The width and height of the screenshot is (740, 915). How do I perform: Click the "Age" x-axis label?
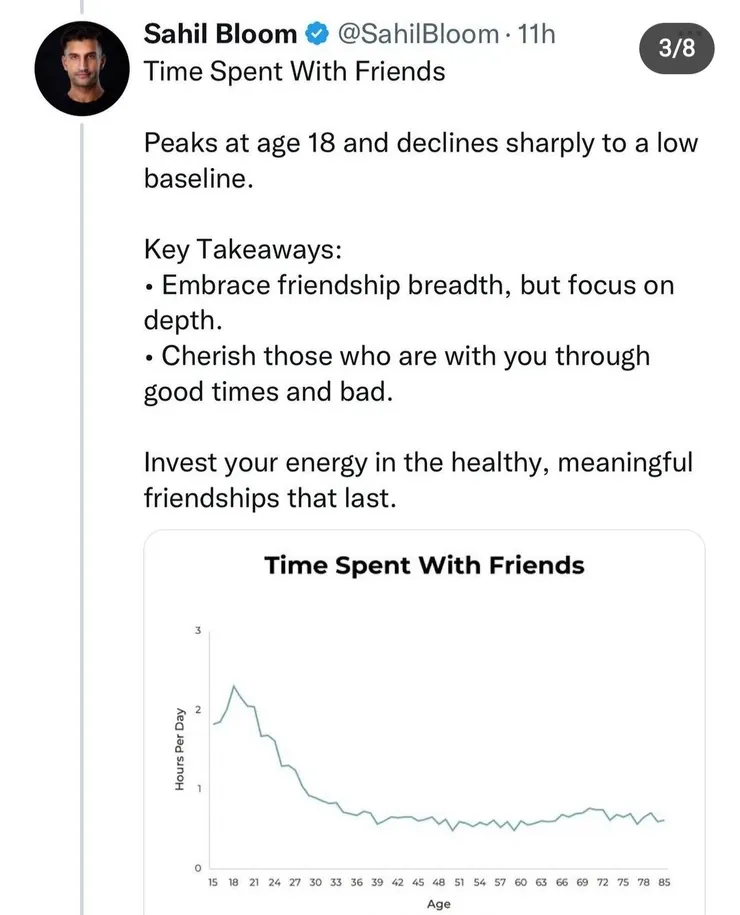(439, 904)
